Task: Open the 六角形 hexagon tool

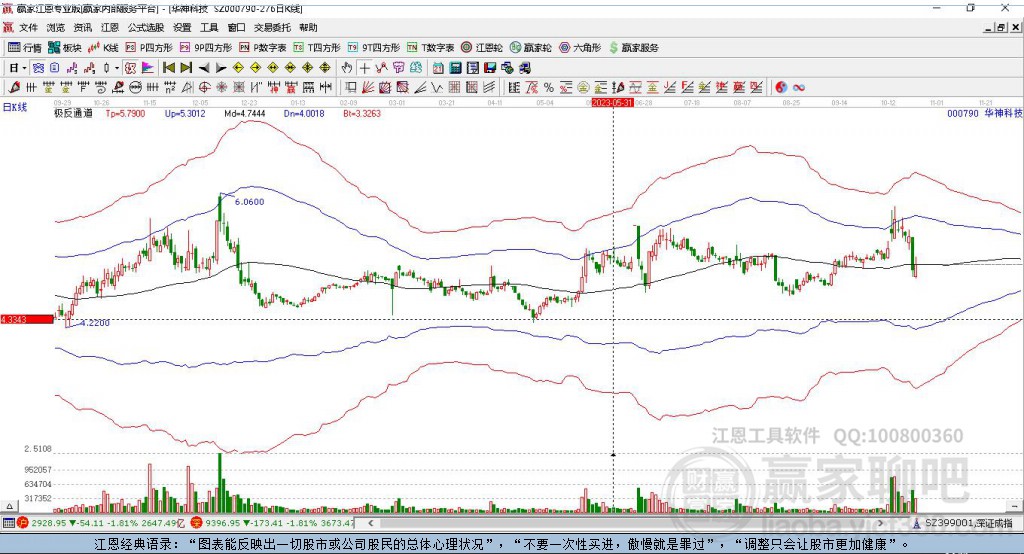Action: [x=580, y=48]
